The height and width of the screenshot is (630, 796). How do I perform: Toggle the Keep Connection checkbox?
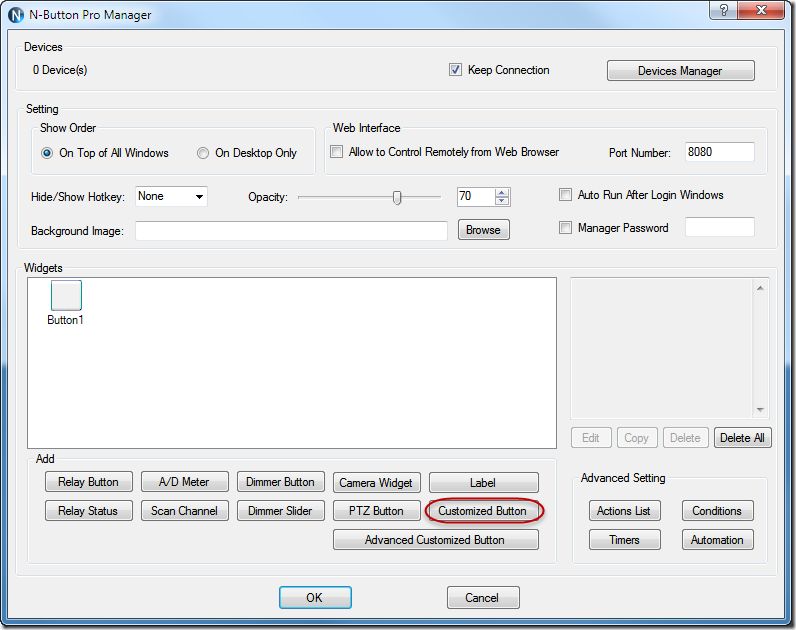tap(455, 70)
